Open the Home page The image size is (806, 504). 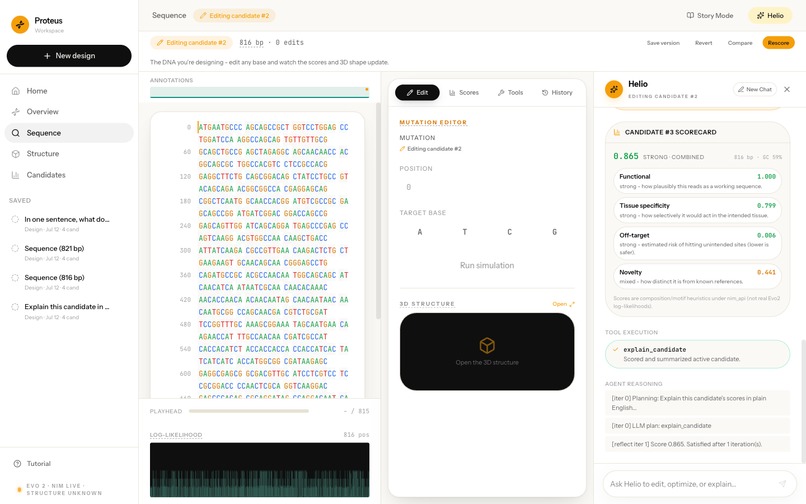(x=69, y=91)
